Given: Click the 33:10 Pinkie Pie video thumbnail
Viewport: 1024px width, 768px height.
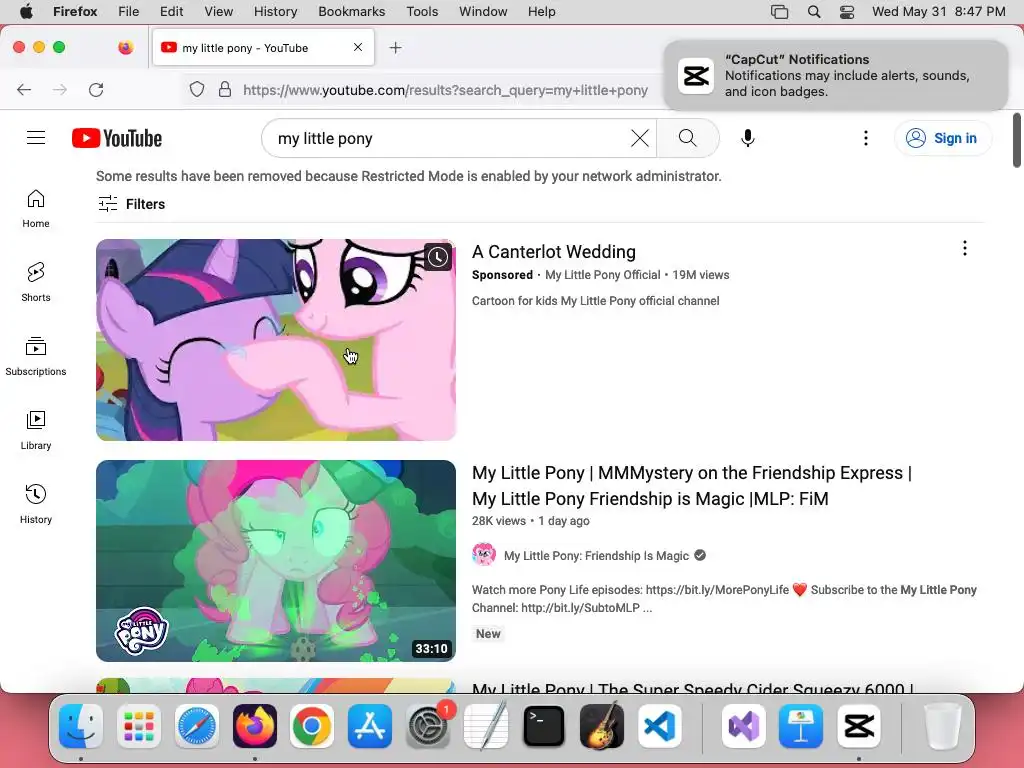Looking at the screenshot, I should 276,561.
